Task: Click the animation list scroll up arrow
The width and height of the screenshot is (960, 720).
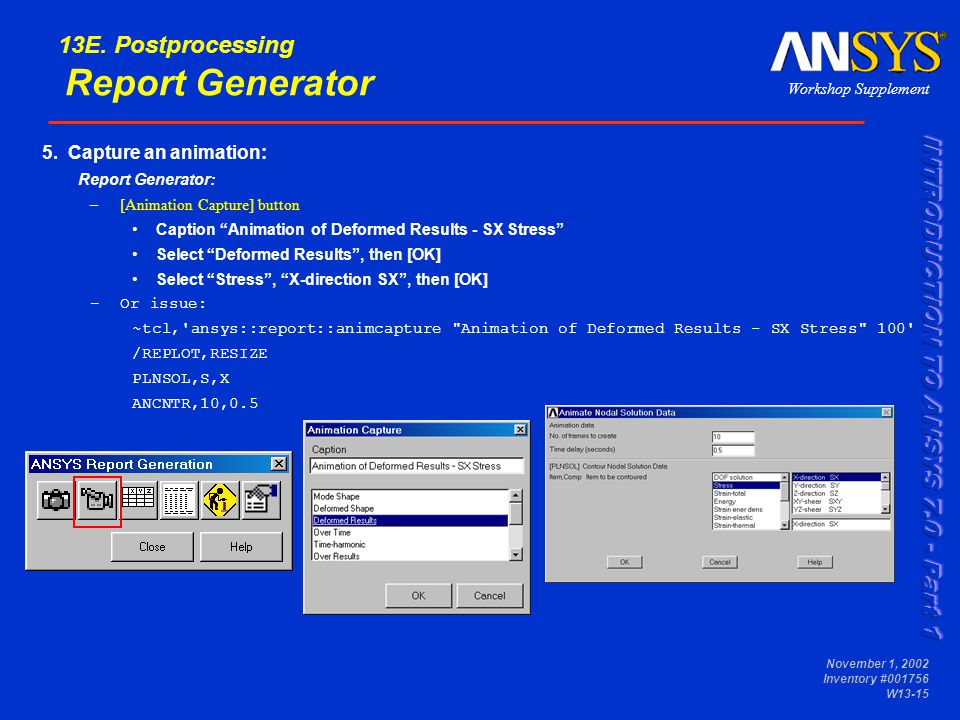Action: [516, 495]
